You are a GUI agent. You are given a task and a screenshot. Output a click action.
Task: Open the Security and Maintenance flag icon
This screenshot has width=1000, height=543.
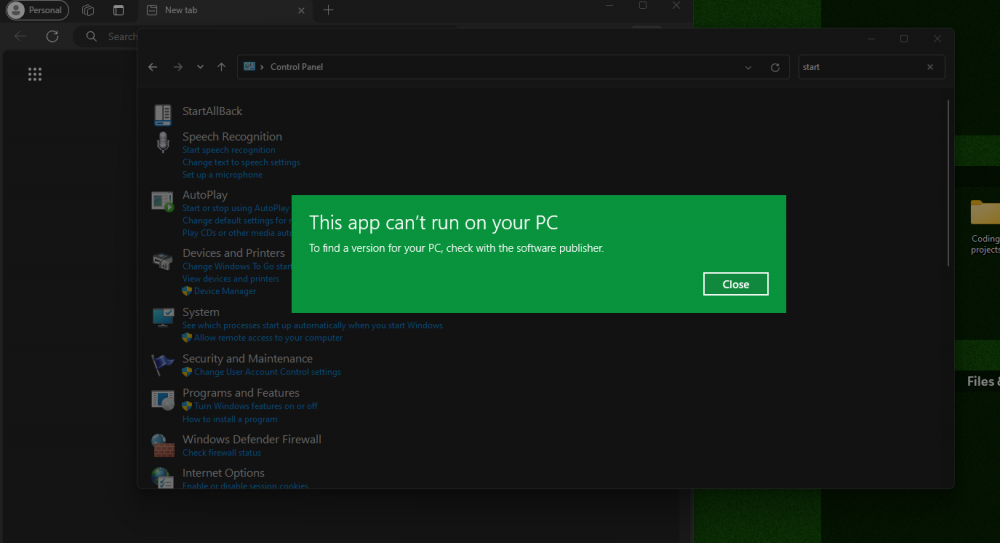point(162,364)
